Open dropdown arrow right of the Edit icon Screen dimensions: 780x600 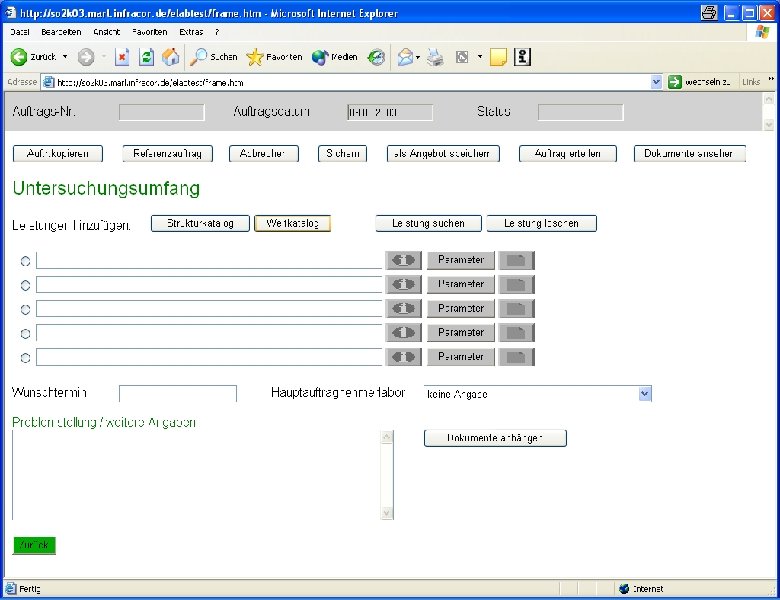[x=480, y=57]
